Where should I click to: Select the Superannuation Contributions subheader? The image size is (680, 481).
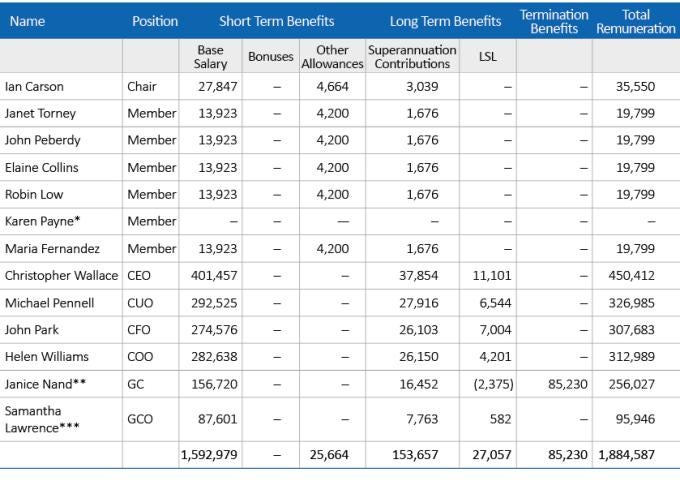pos(412,56)
